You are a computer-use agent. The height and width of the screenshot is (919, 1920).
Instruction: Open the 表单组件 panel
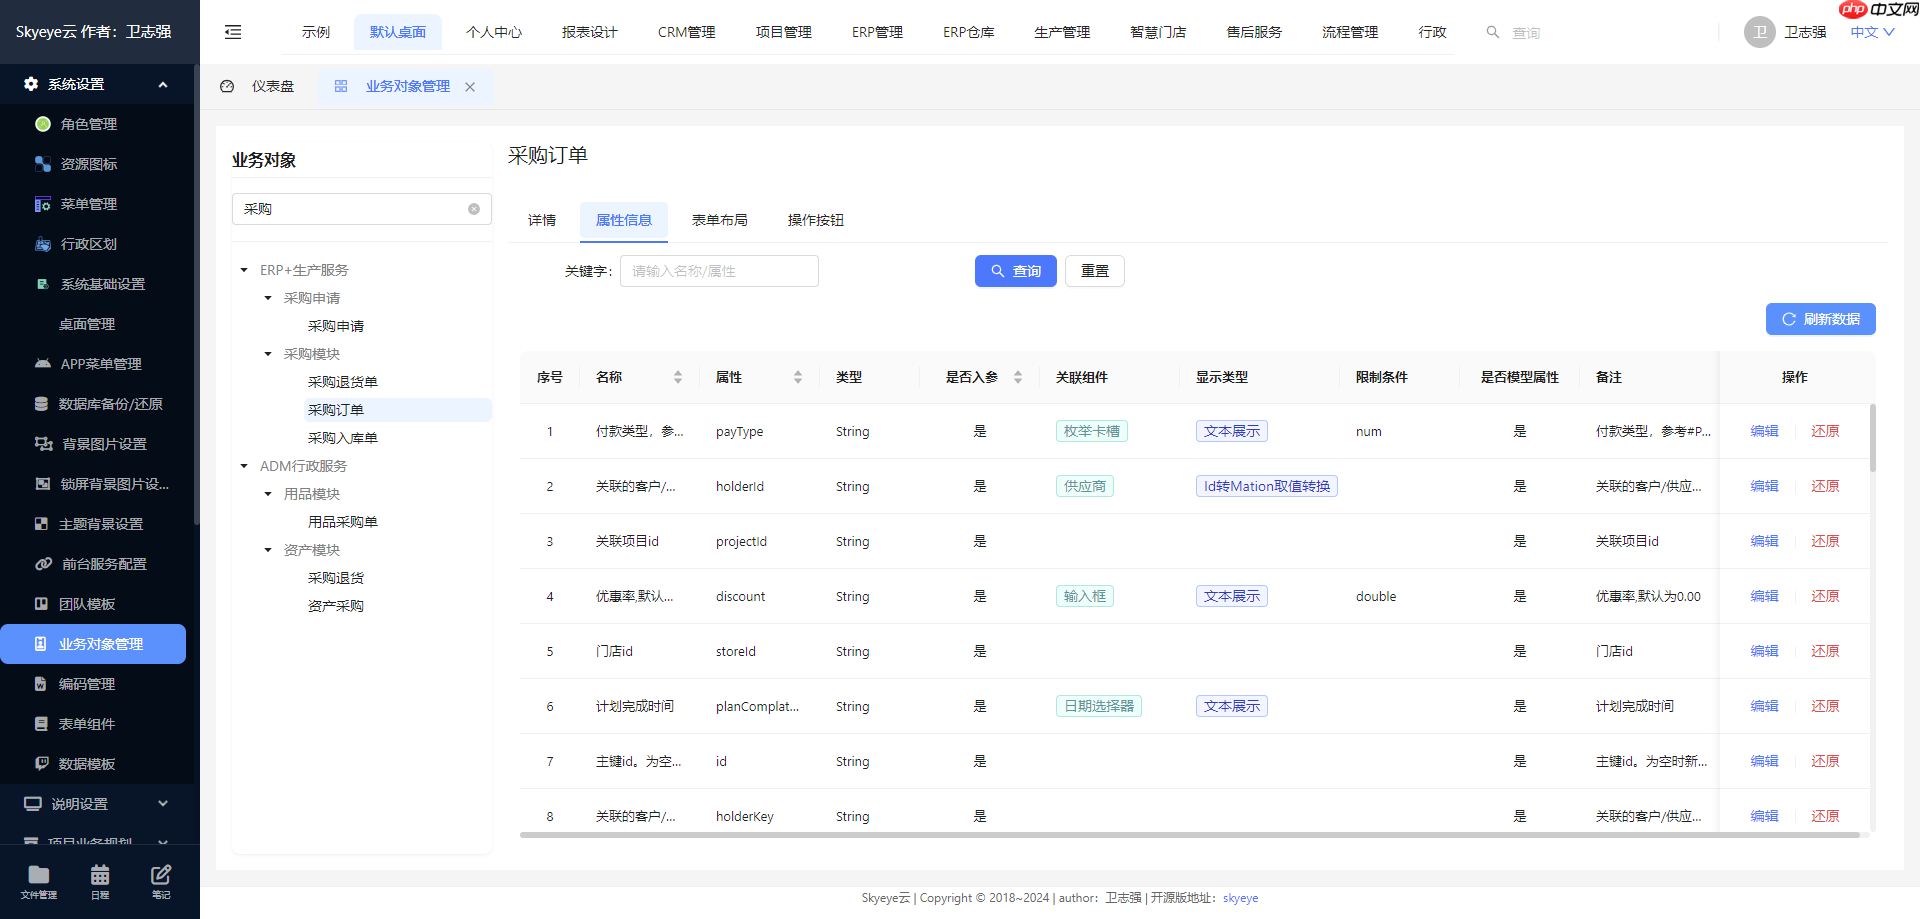(88, 724)
